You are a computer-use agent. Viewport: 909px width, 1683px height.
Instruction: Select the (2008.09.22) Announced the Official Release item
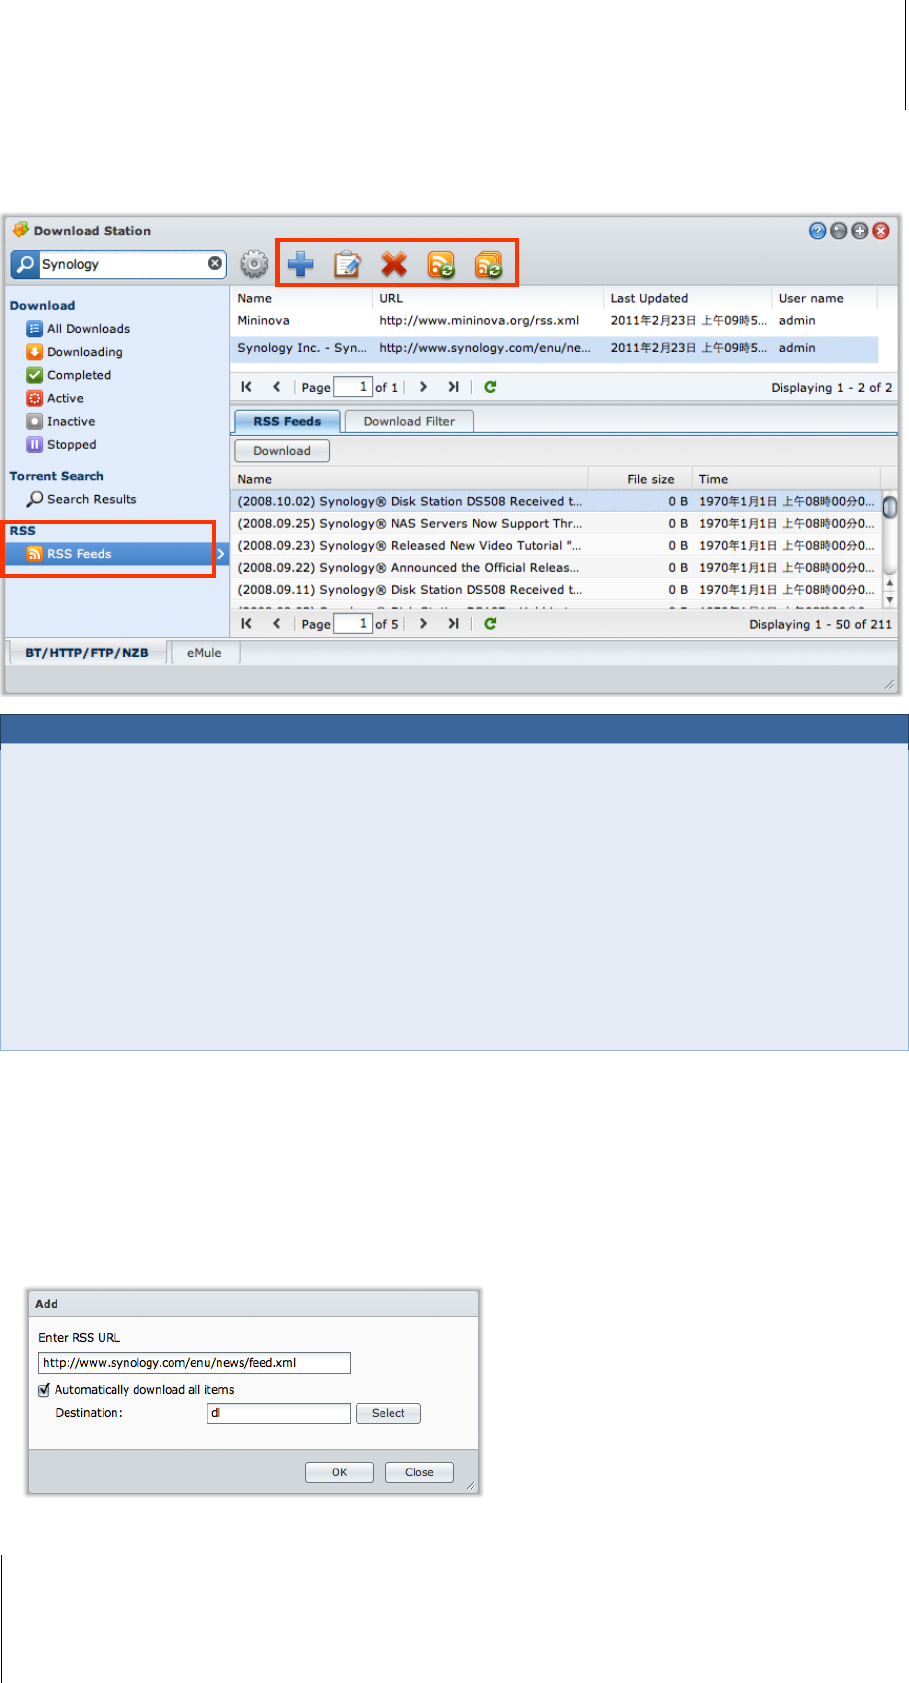556,568
